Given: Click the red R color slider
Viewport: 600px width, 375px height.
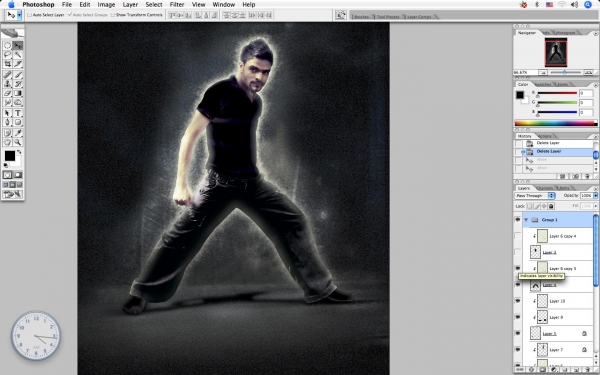Looking at the screenshot, I should (x=557, y=93).
